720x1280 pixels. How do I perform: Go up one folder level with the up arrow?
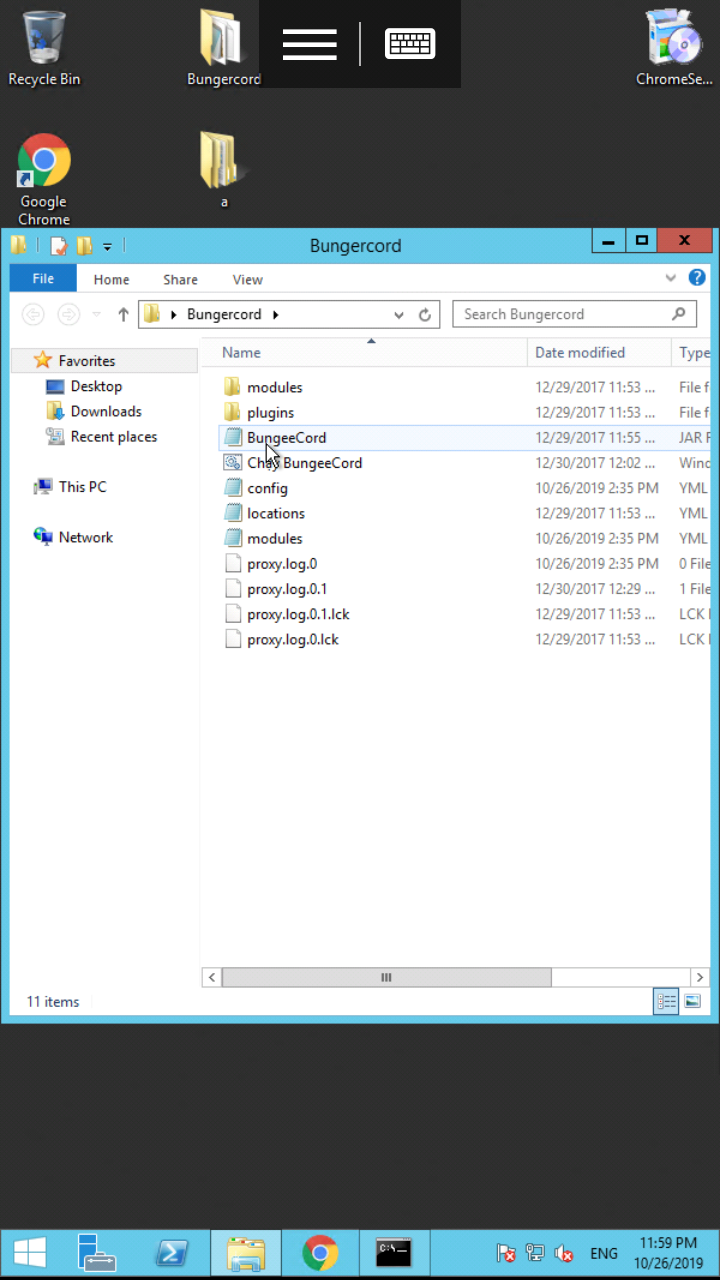click(x=123, y=314)
